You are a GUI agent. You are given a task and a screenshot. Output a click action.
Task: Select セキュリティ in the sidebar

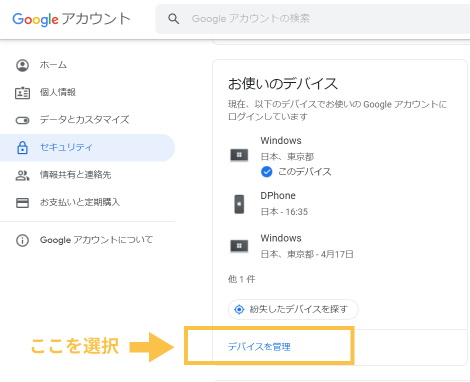click(87, 148)
